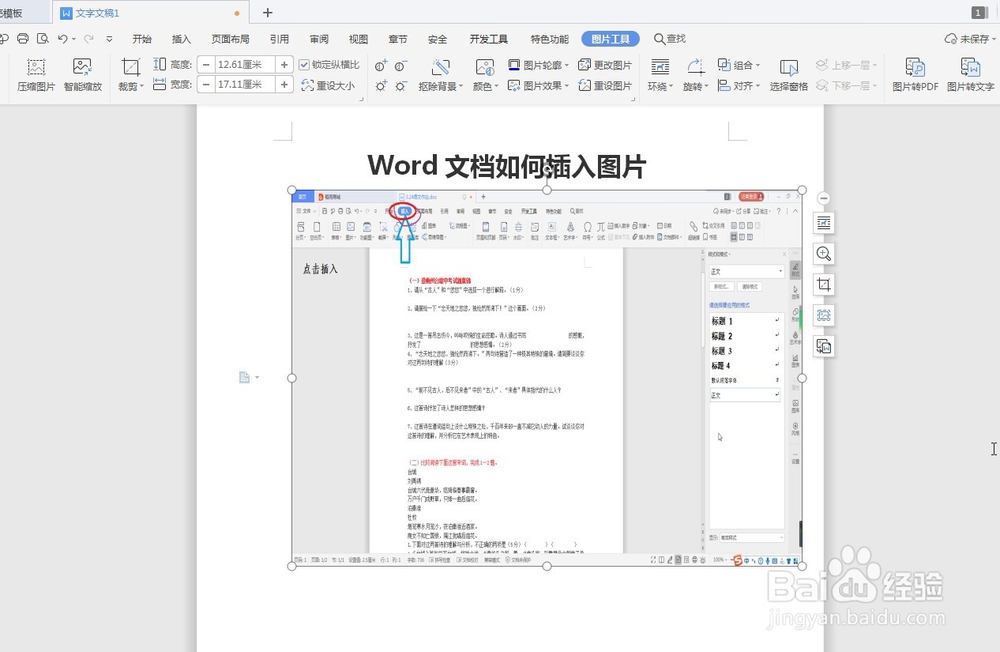Click the 查找 (Find) button
This screenshot has width=1000, height=652.
click(671, 38)
